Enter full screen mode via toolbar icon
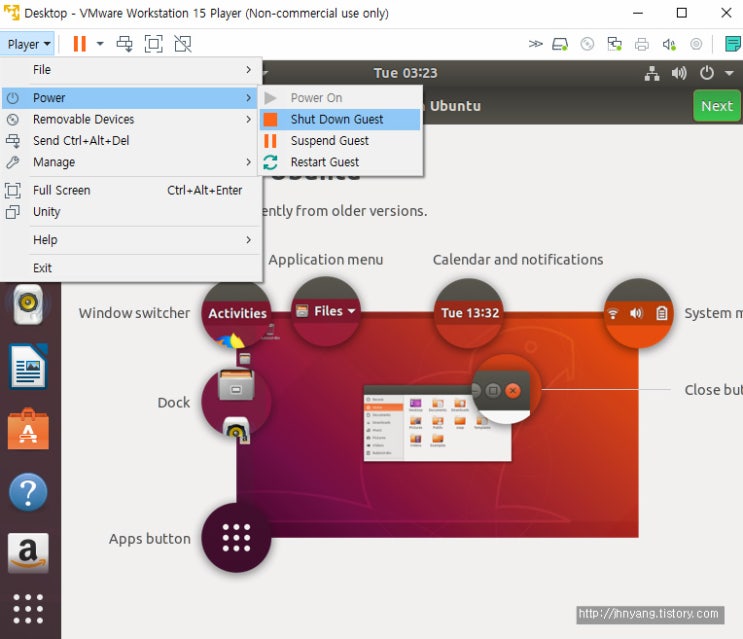 pos(154,44)
